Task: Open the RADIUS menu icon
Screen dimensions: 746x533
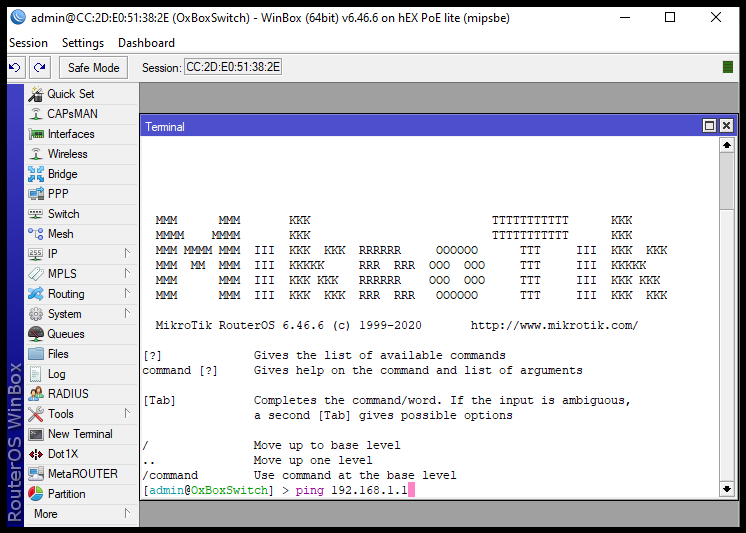Action: (x=36, y=394)
